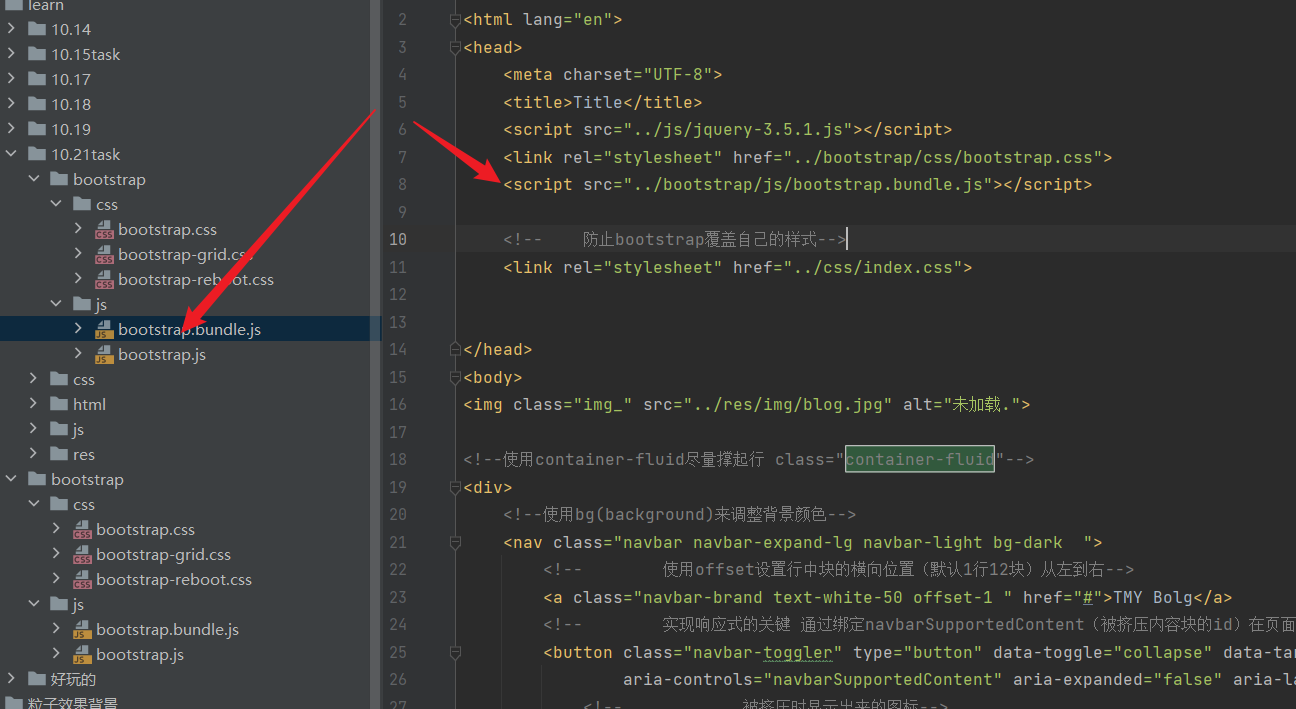Expand the 10.18 folder chevron
This screenshot has width=1296, height=709.
pos(11,105)
